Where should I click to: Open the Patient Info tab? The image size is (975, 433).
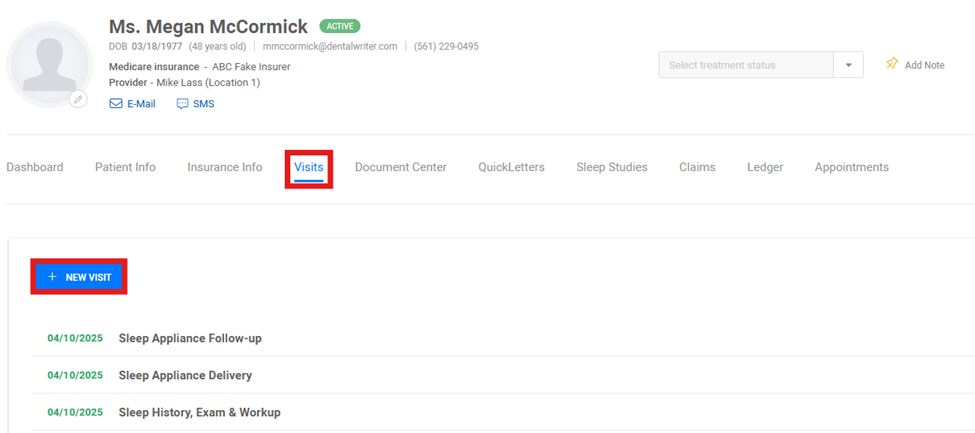pyautogui.click(x=125, y=167)
